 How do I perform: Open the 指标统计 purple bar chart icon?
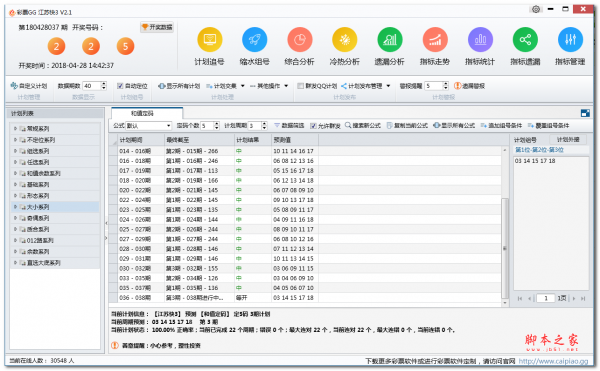tap(480, 39)
